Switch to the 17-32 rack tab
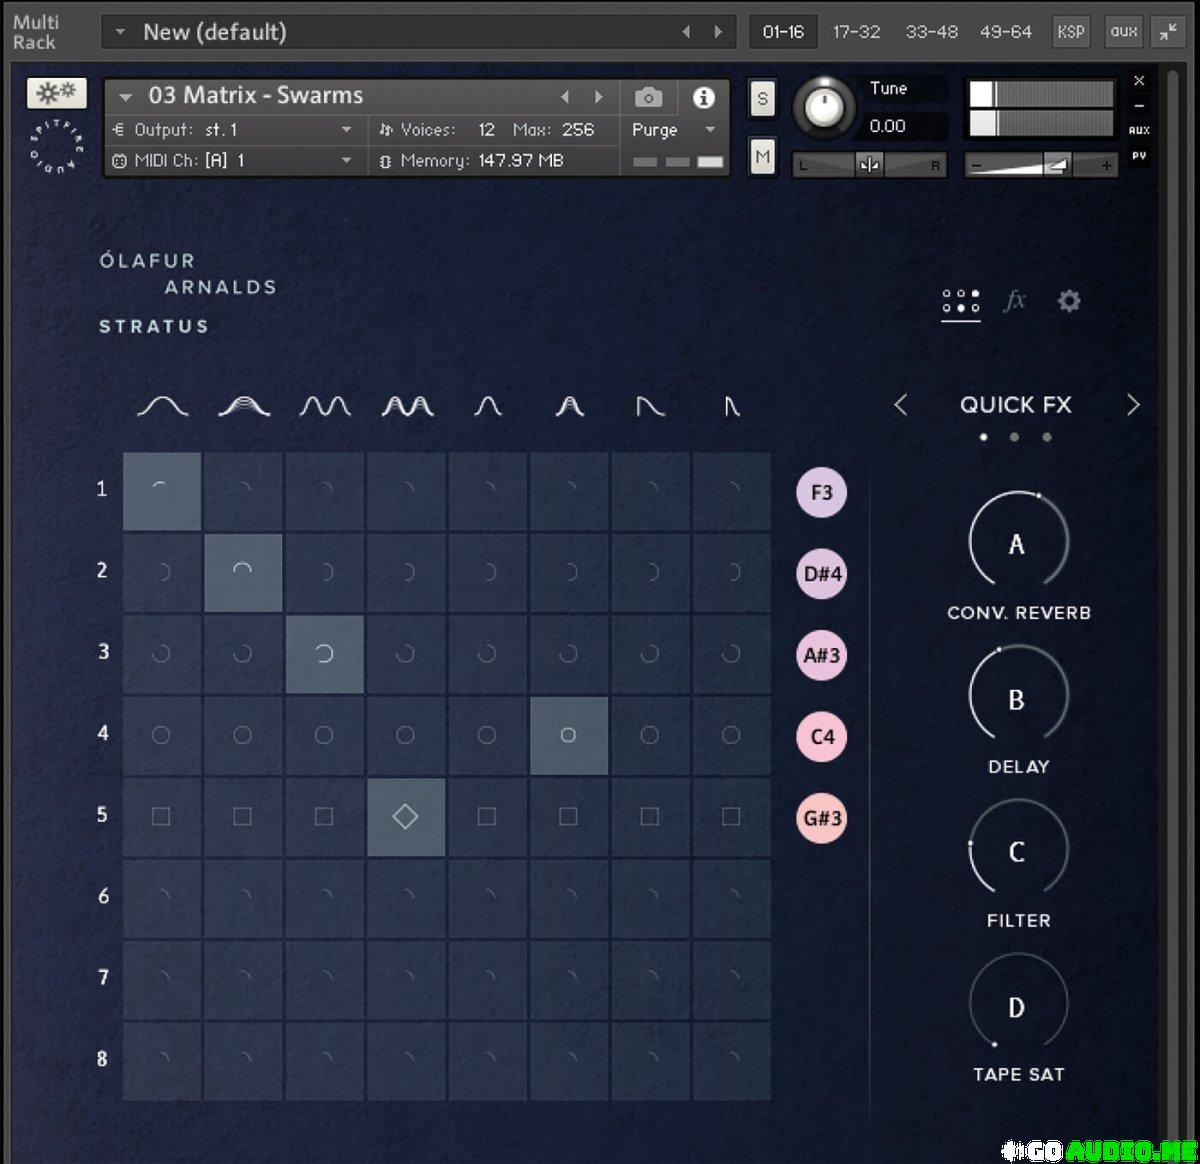Viewport: 1200px width, 1164px height. pos(856,32)
